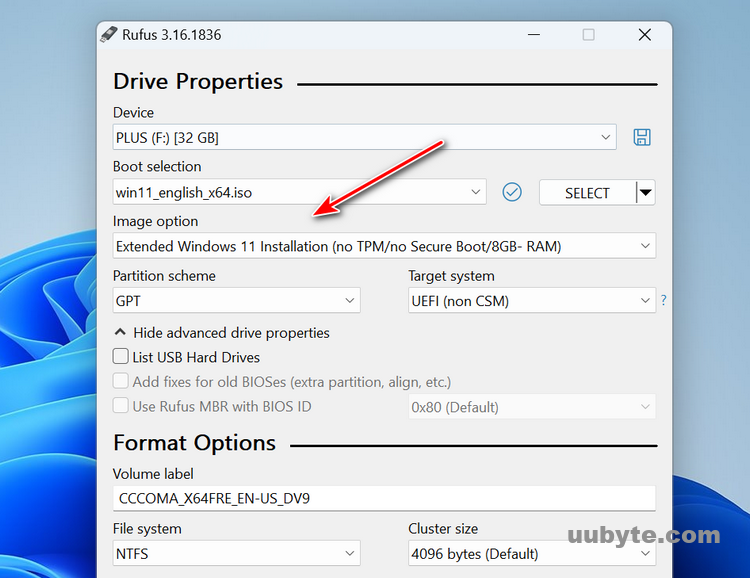Open the Partition scheme GPT dropdown
Screen dimensions: 750x578
[x=236, y=300]
